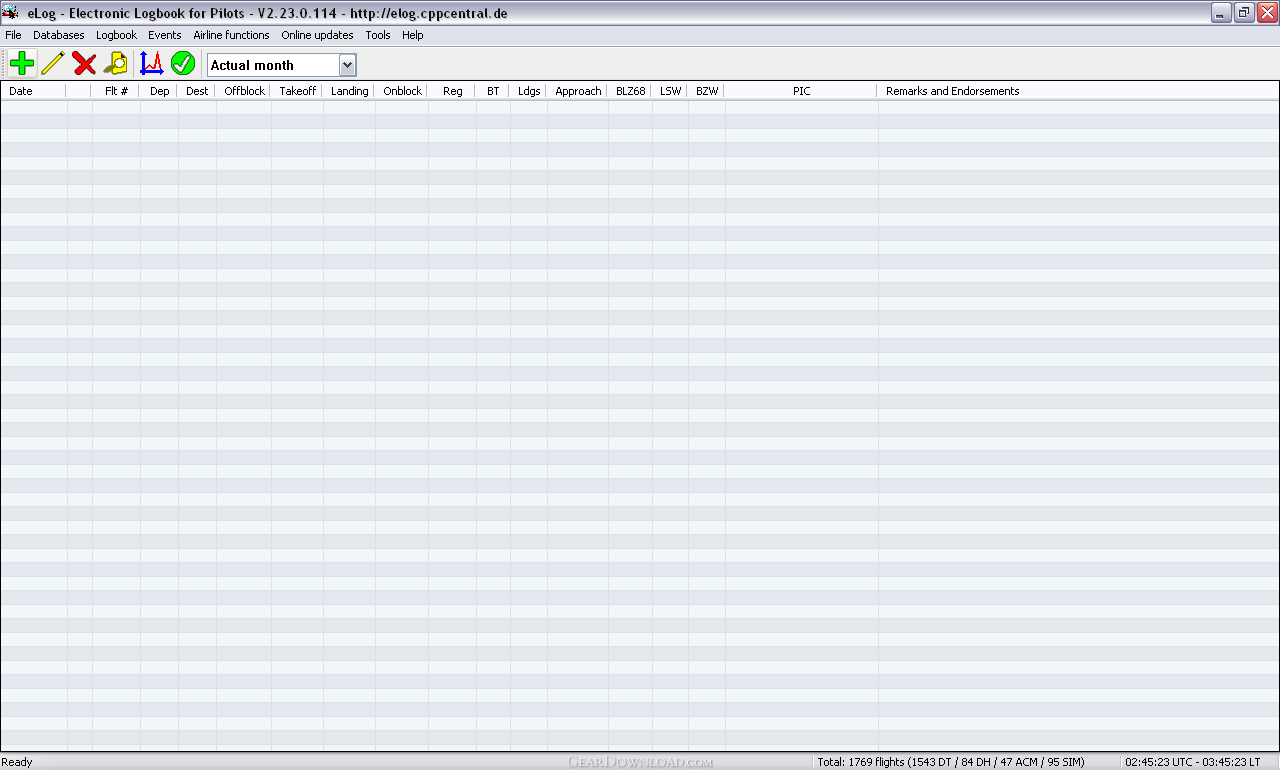The height and width of the screenshot is (770, 1280).
Task: Click the total flights status bar text
Action: (x=950, y=762)
